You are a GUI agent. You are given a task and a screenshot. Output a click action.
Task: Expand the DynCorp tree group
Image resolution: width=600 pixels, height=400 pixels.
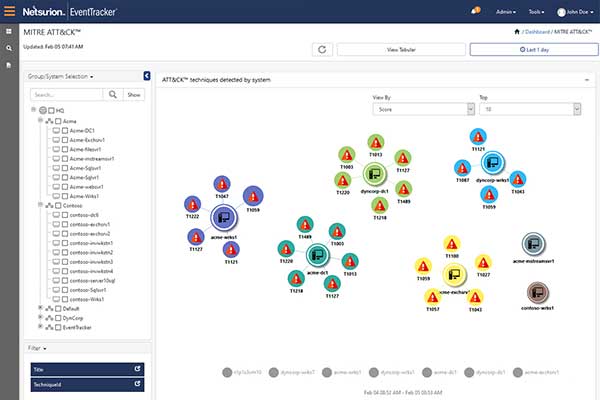point(38,317)
